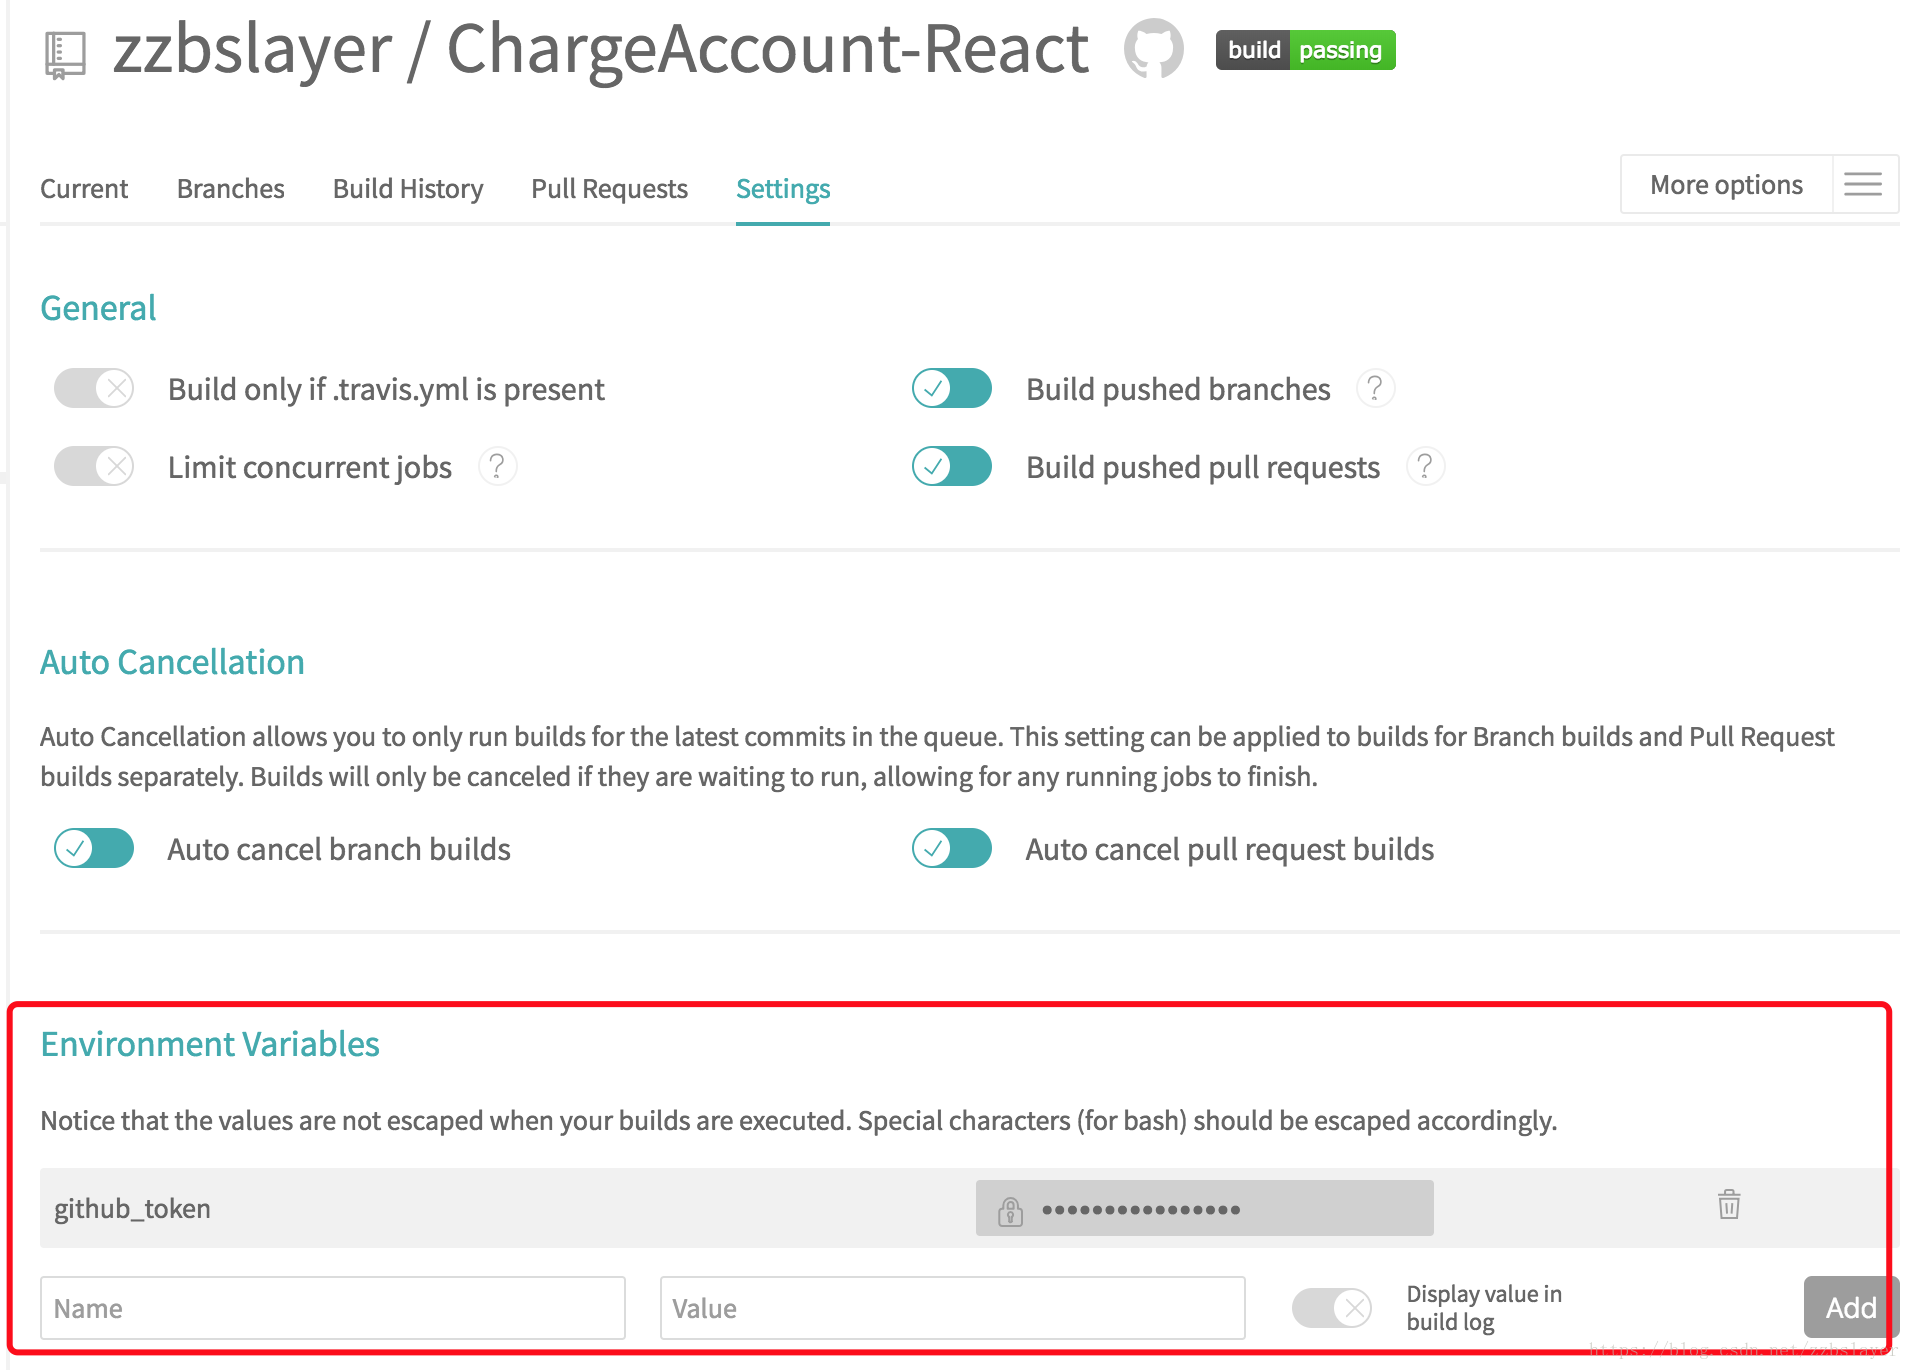Disable Build pushed branches switch
The height and width of the screenshot is (1370, 1910).
(x=952, y=388)
